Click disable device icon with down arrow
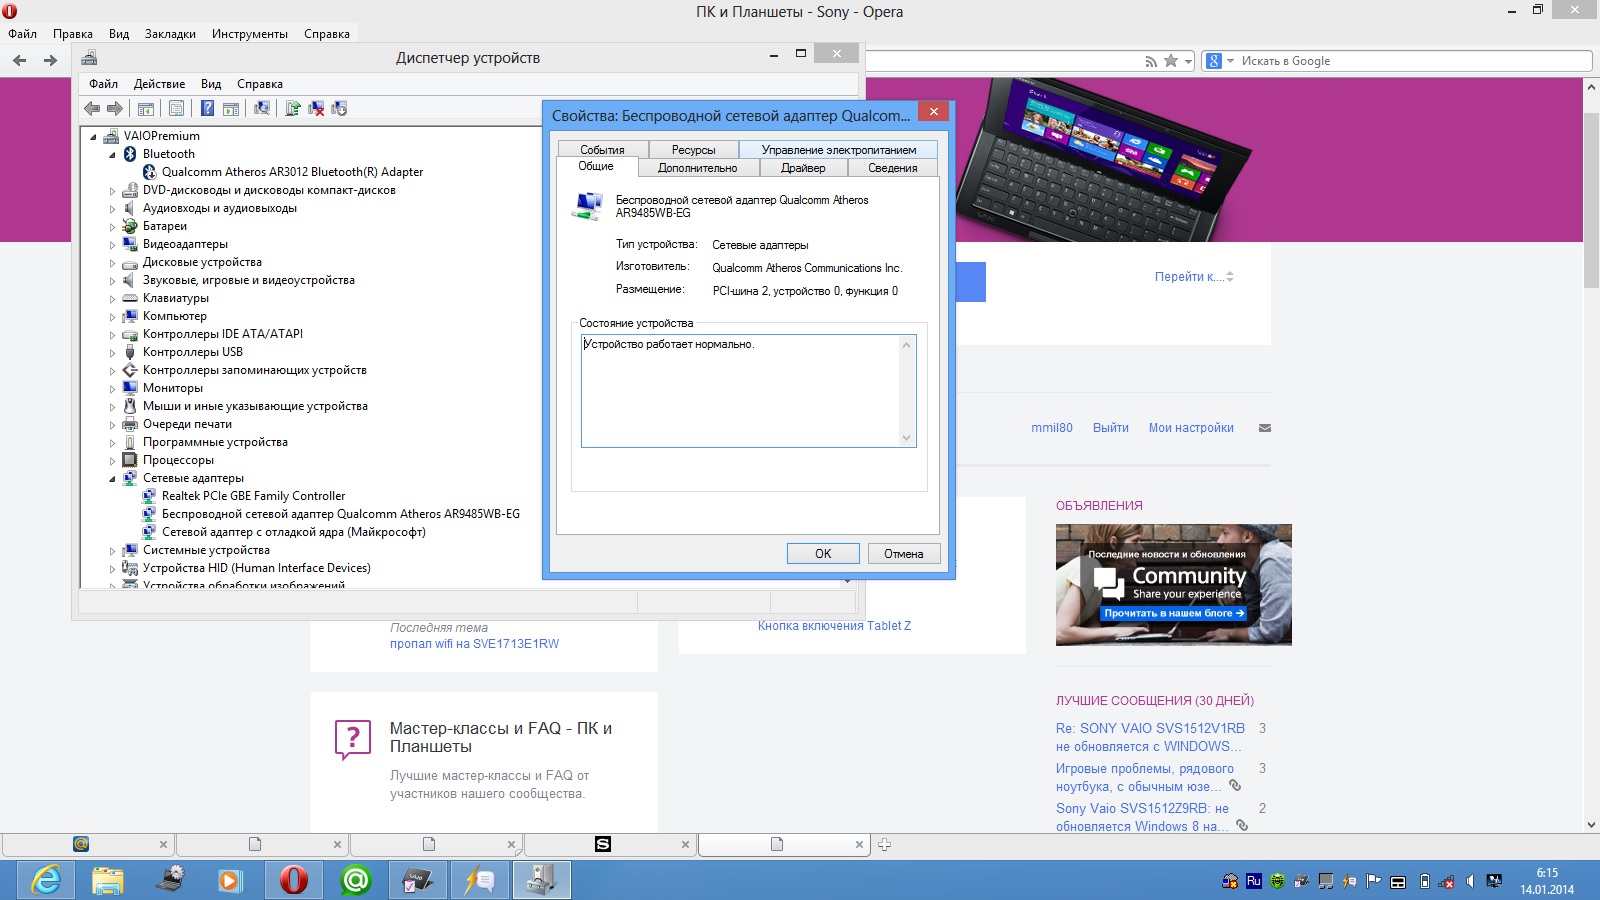Viewport: 1600px width, 900px height. tap(339, 108)
